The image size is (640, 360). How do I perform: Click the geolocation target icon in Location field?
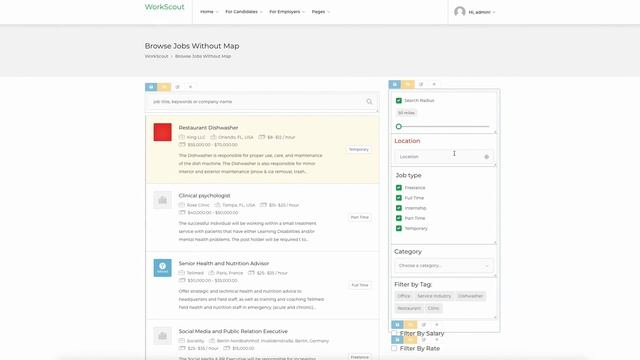pos(487,157)
